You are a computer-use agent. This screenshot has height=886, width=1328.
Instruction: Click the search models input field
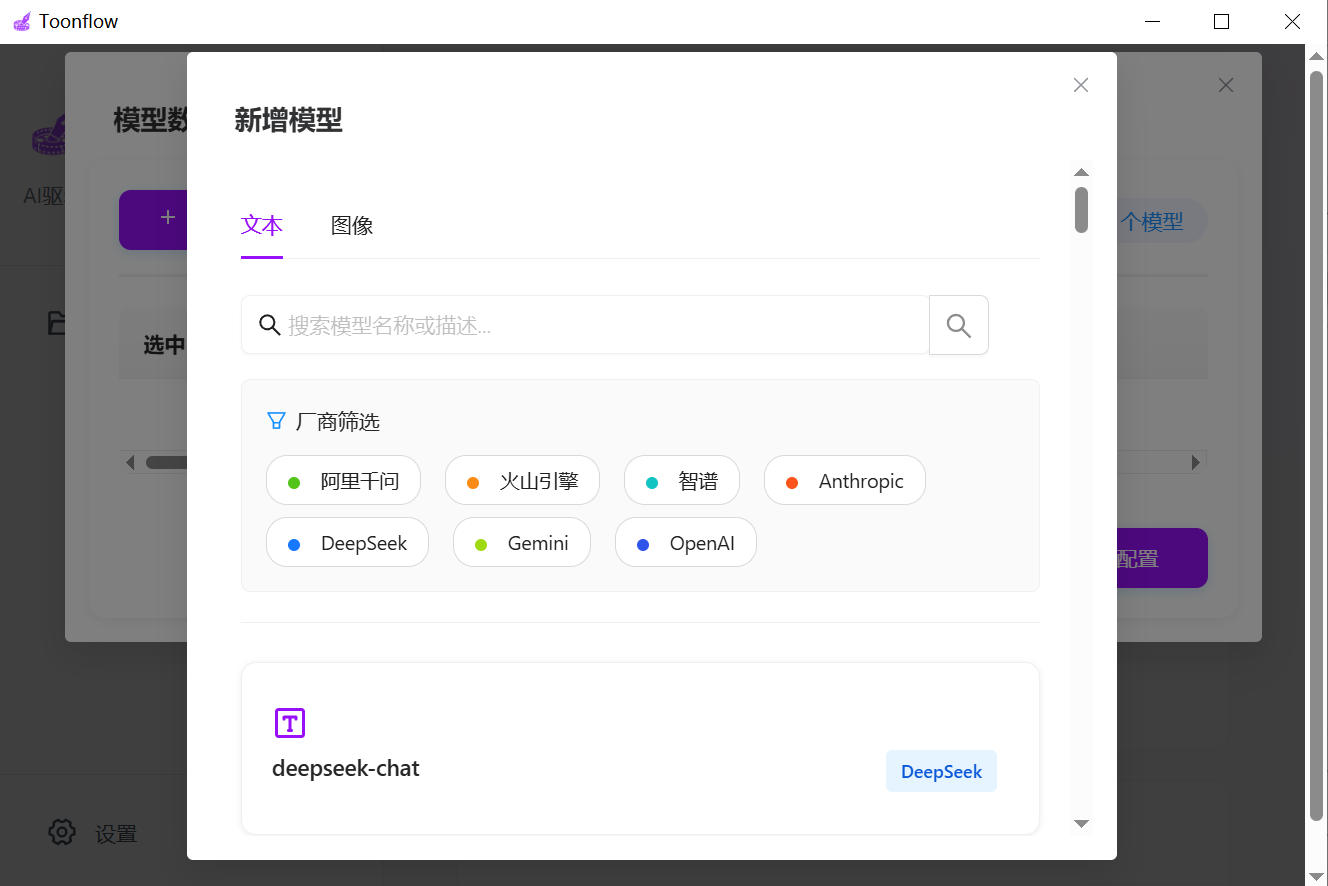pos(600,325)
